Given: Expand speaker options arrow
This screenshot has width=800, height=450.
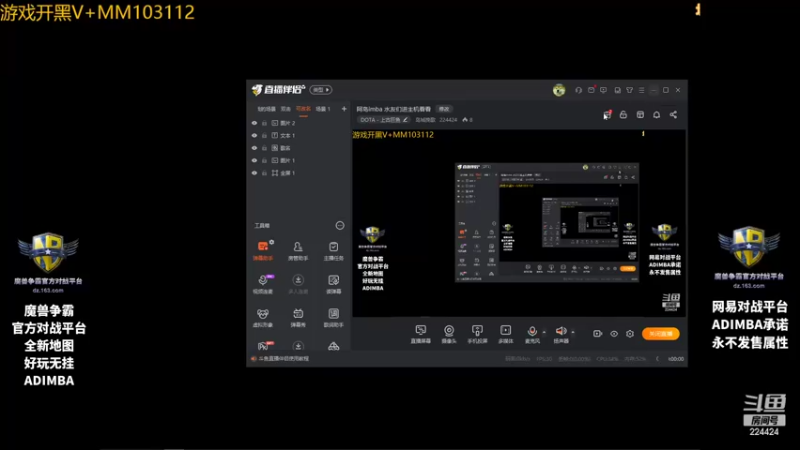Looking at the screenshot, I should tap(573, 332).
